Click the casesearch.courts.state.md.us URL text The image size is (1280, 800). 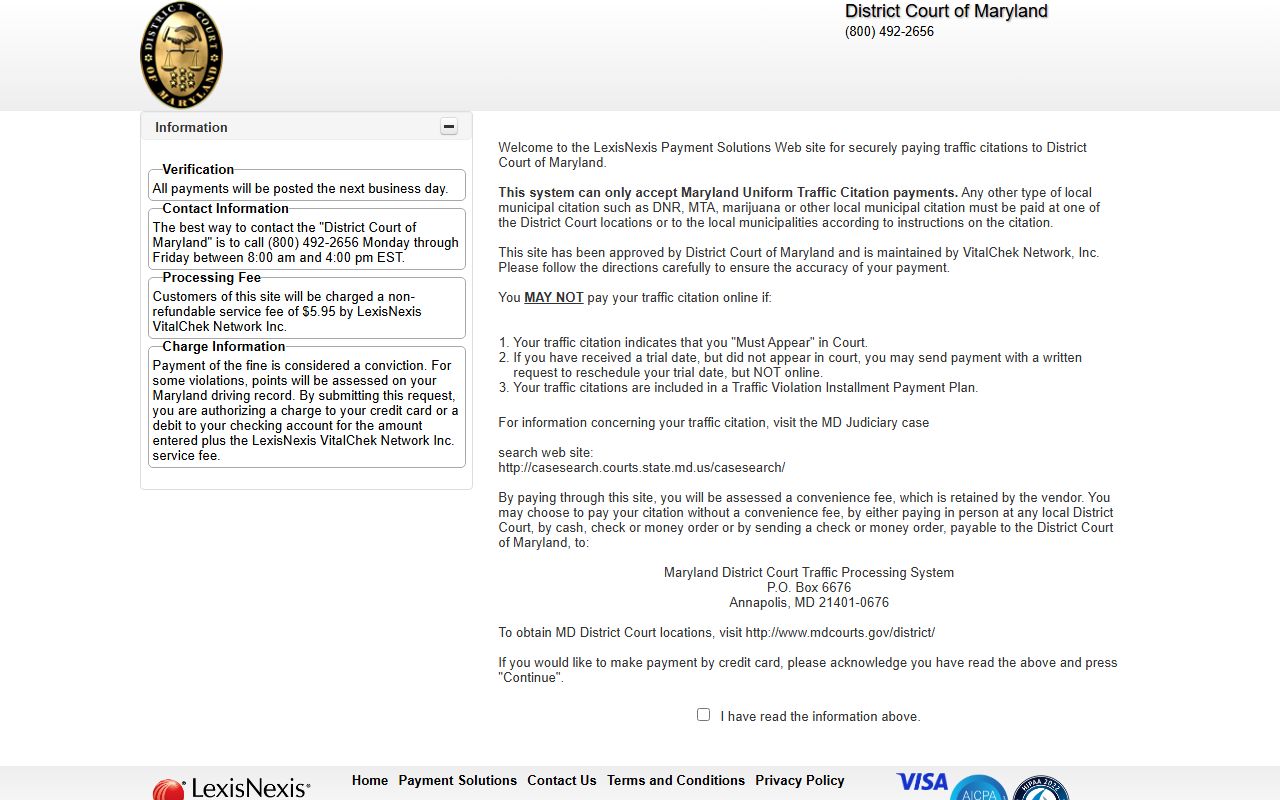(x=642, y=467)
